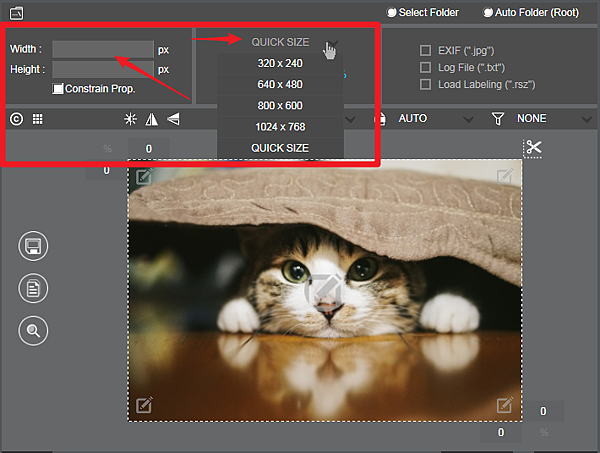
Task: Click the Height input field
Action: 103,69
